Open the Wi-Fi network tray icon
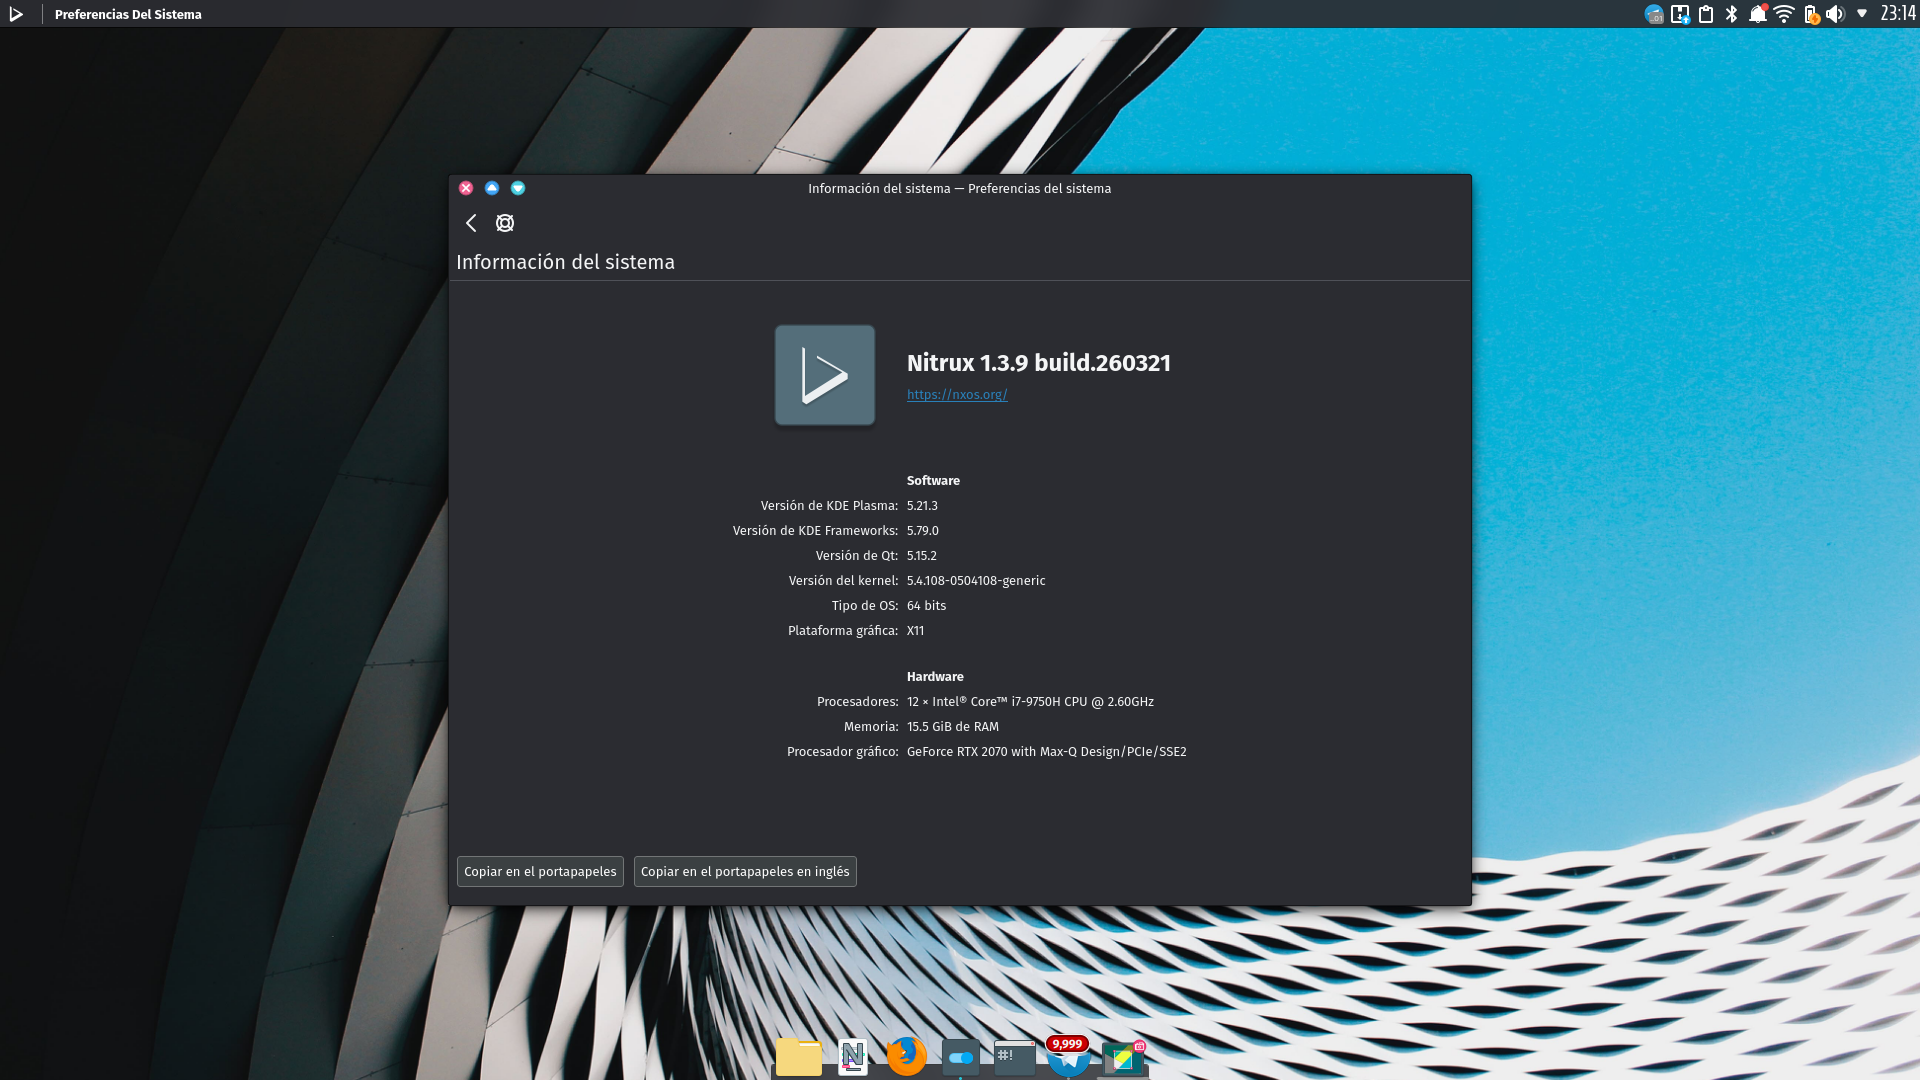Image resolution: width=1920 pixels, height=1080 pixels. tap(1784, 14)
